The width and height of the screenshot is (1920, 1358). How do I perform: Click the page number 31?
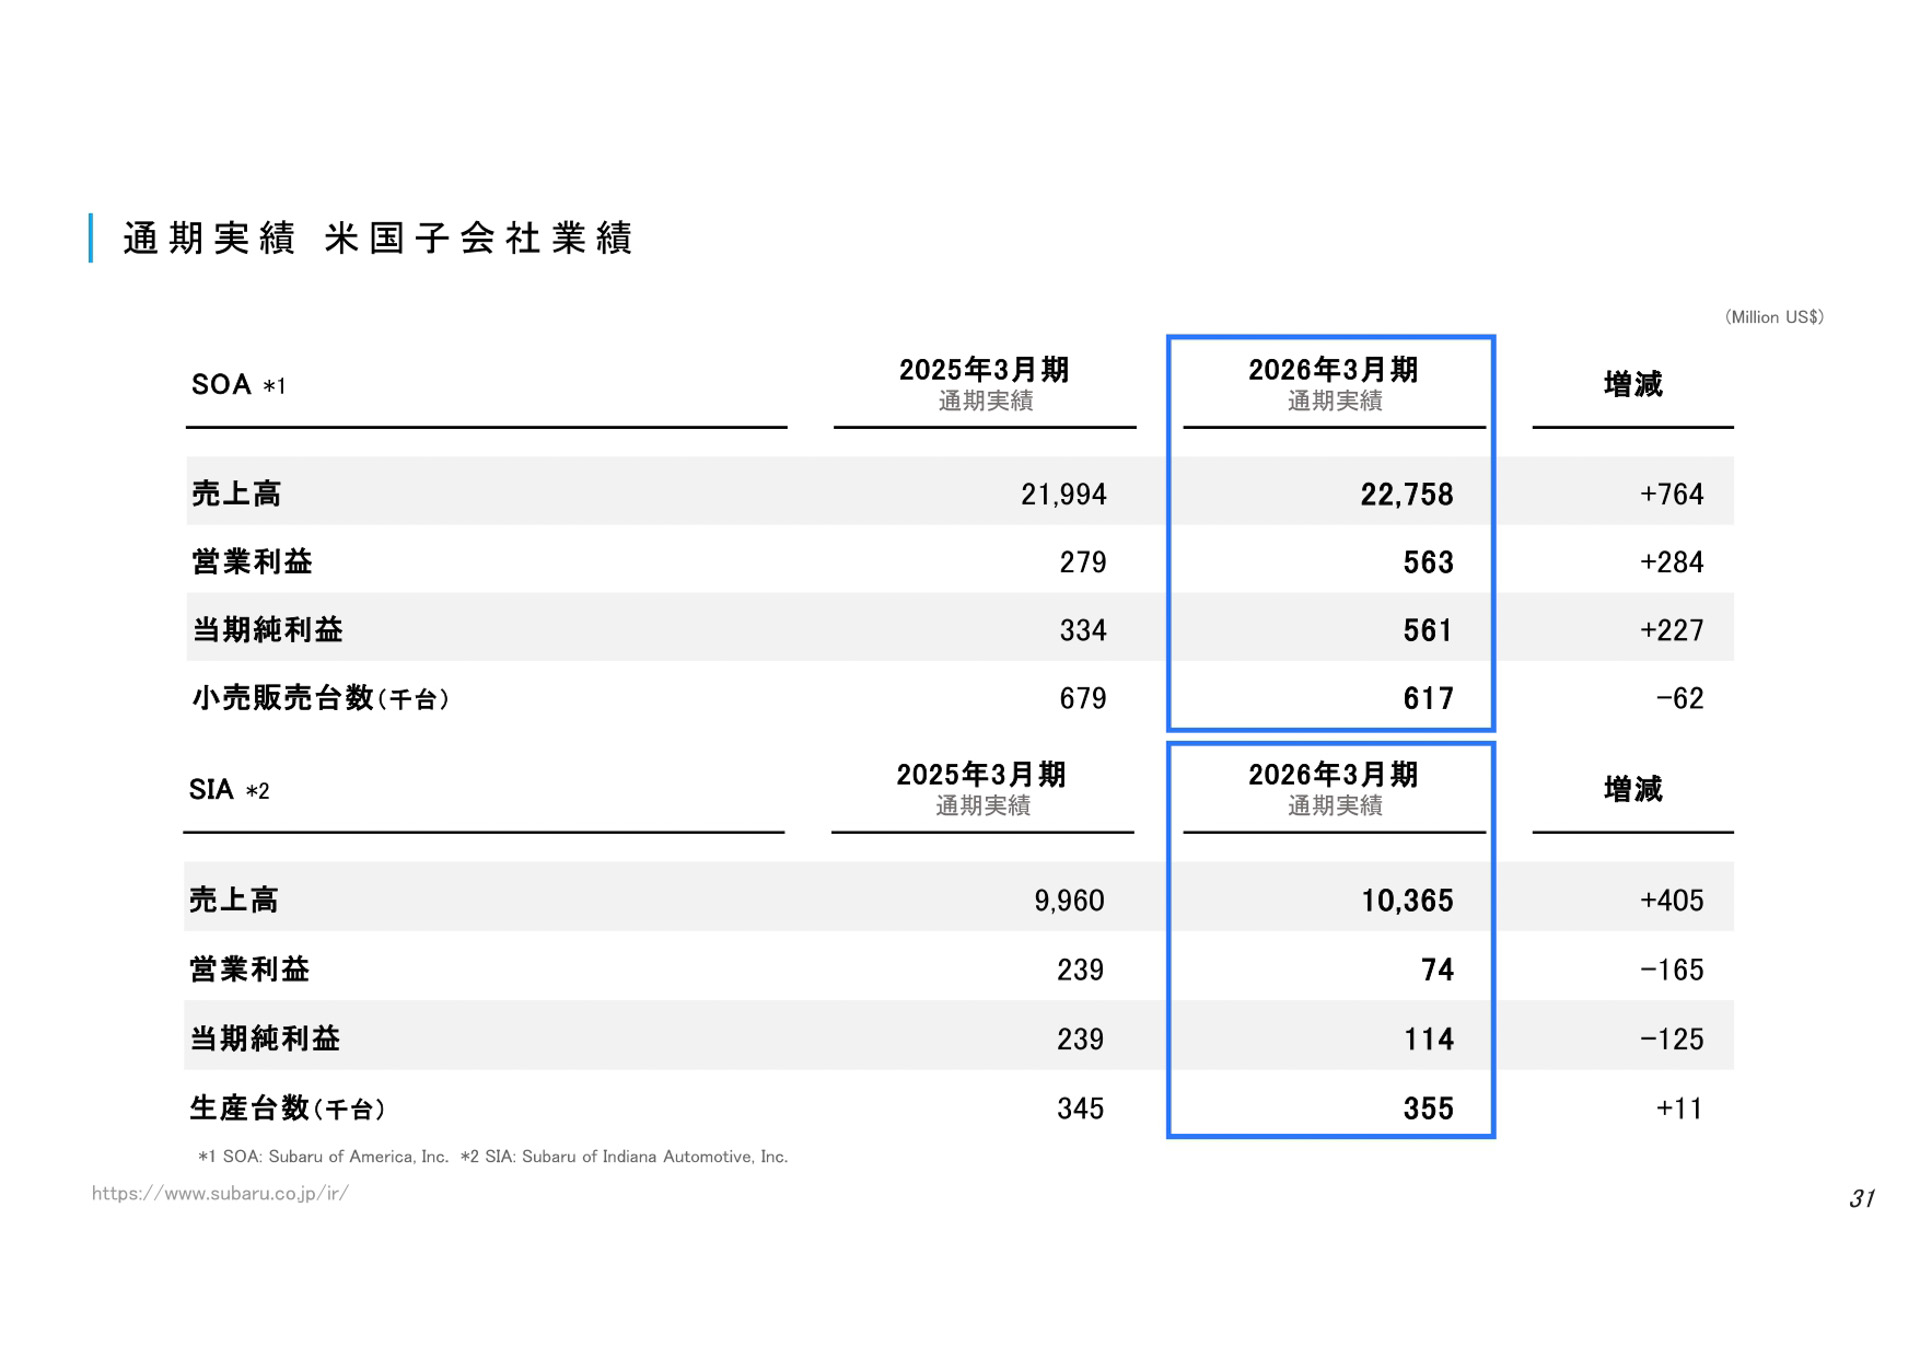[x=1862, y=1198]
